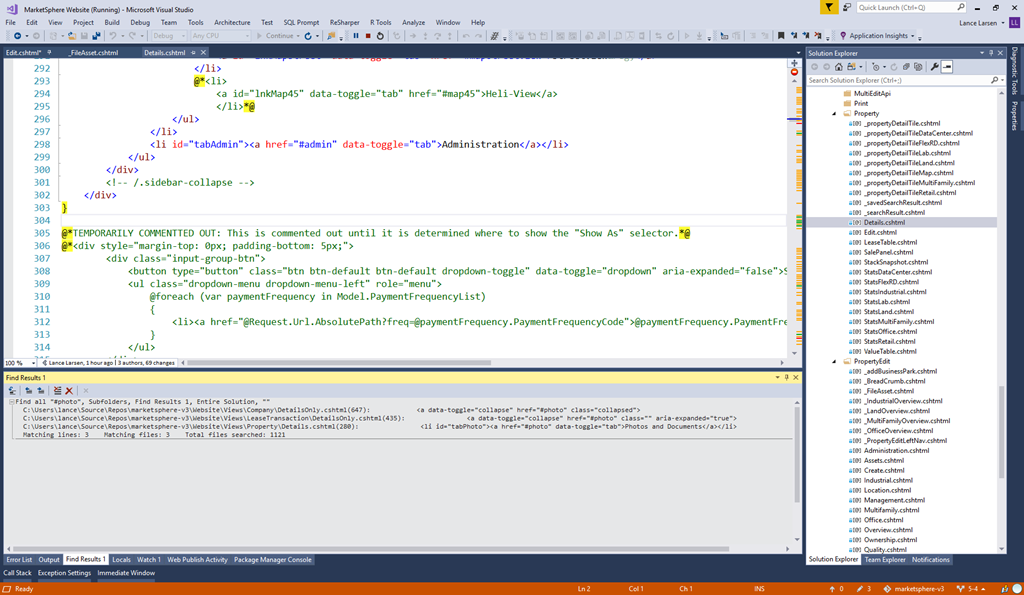Click the Find Results horizontal scrollbar thumb
The image size is (1024, 595).
point(371,549)
